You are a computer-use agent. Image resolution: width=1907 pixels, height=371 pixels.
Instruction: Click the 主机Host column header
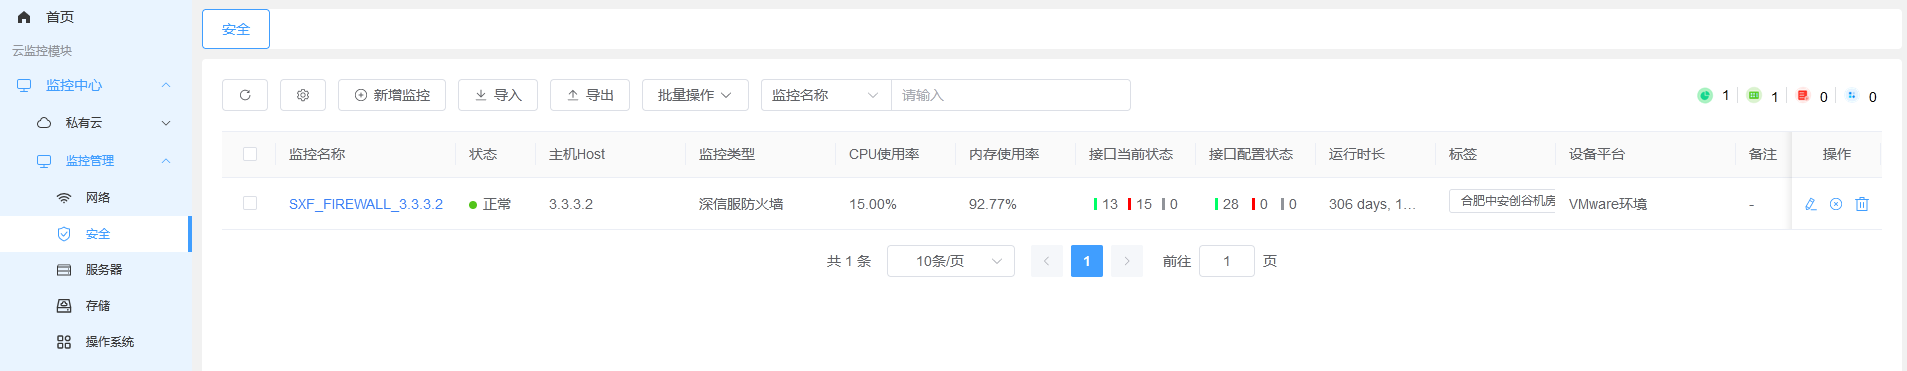(x=577, y=154)
